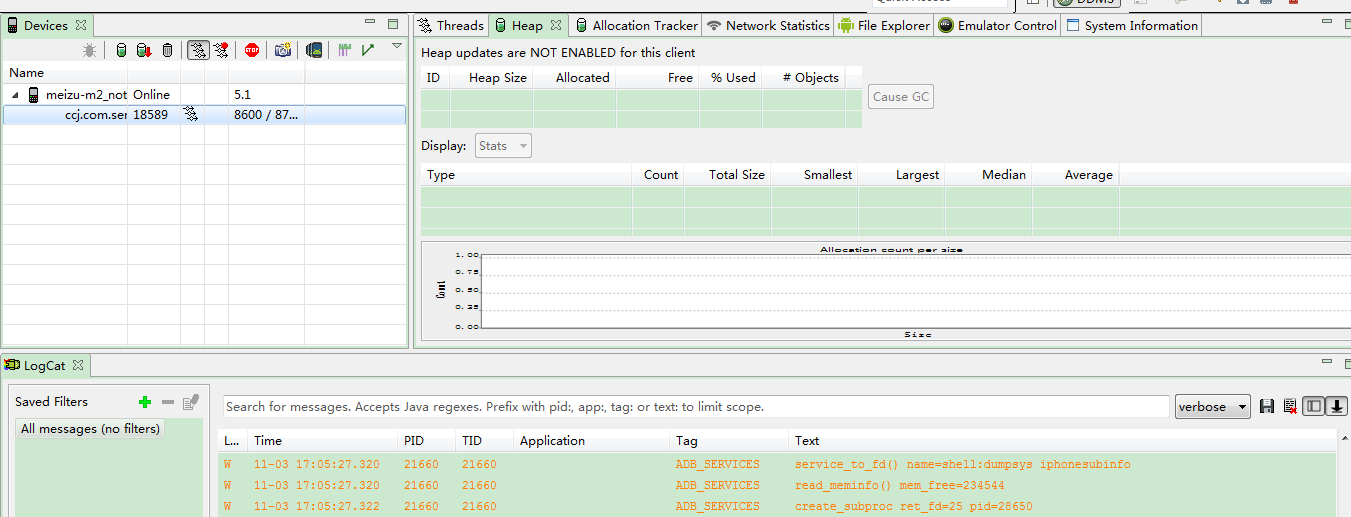This screenshot has height=517, width=1351.
Task: Click the Total Size column header
Action: [728, 175]
